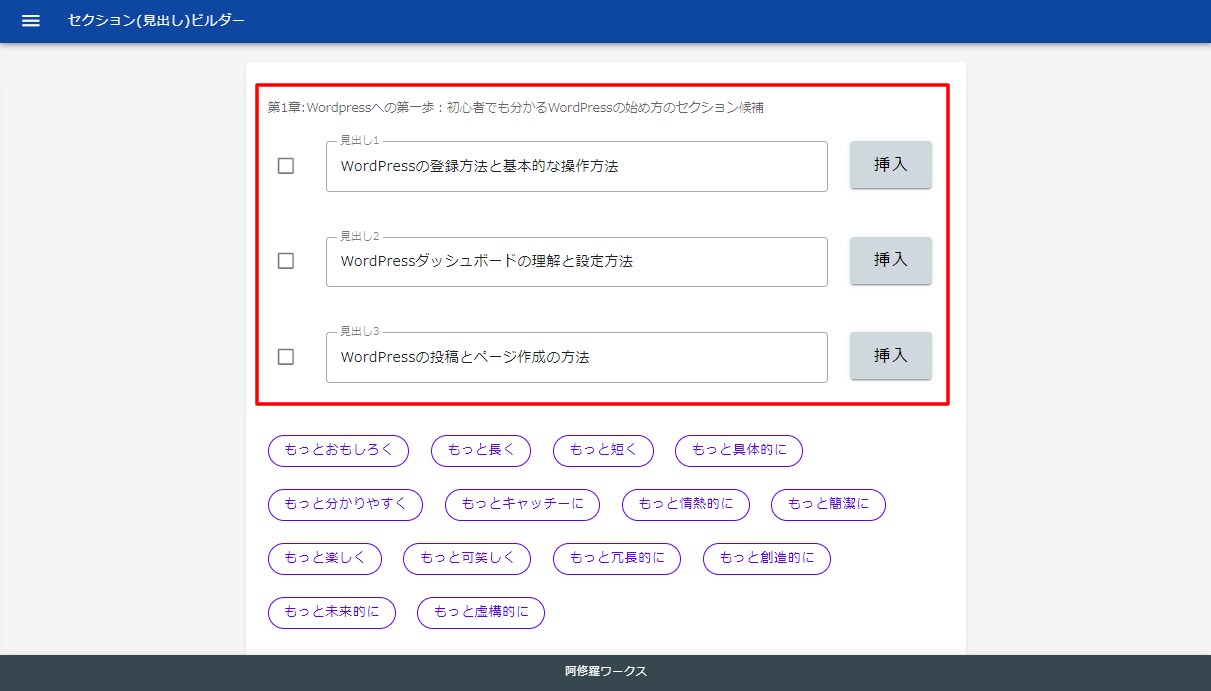Select the もっと長く chip

point(481,451)
